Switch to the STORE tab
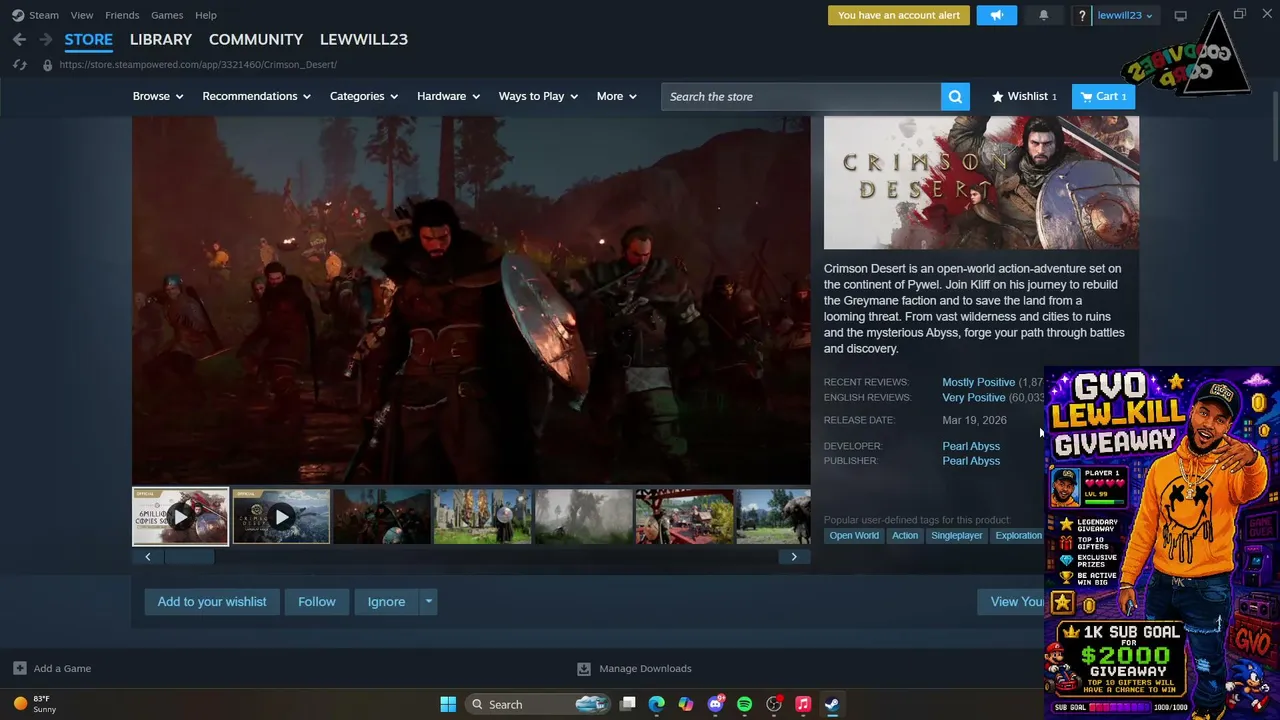This screenshot has height=720, width=1280. [x=89, y=39]
